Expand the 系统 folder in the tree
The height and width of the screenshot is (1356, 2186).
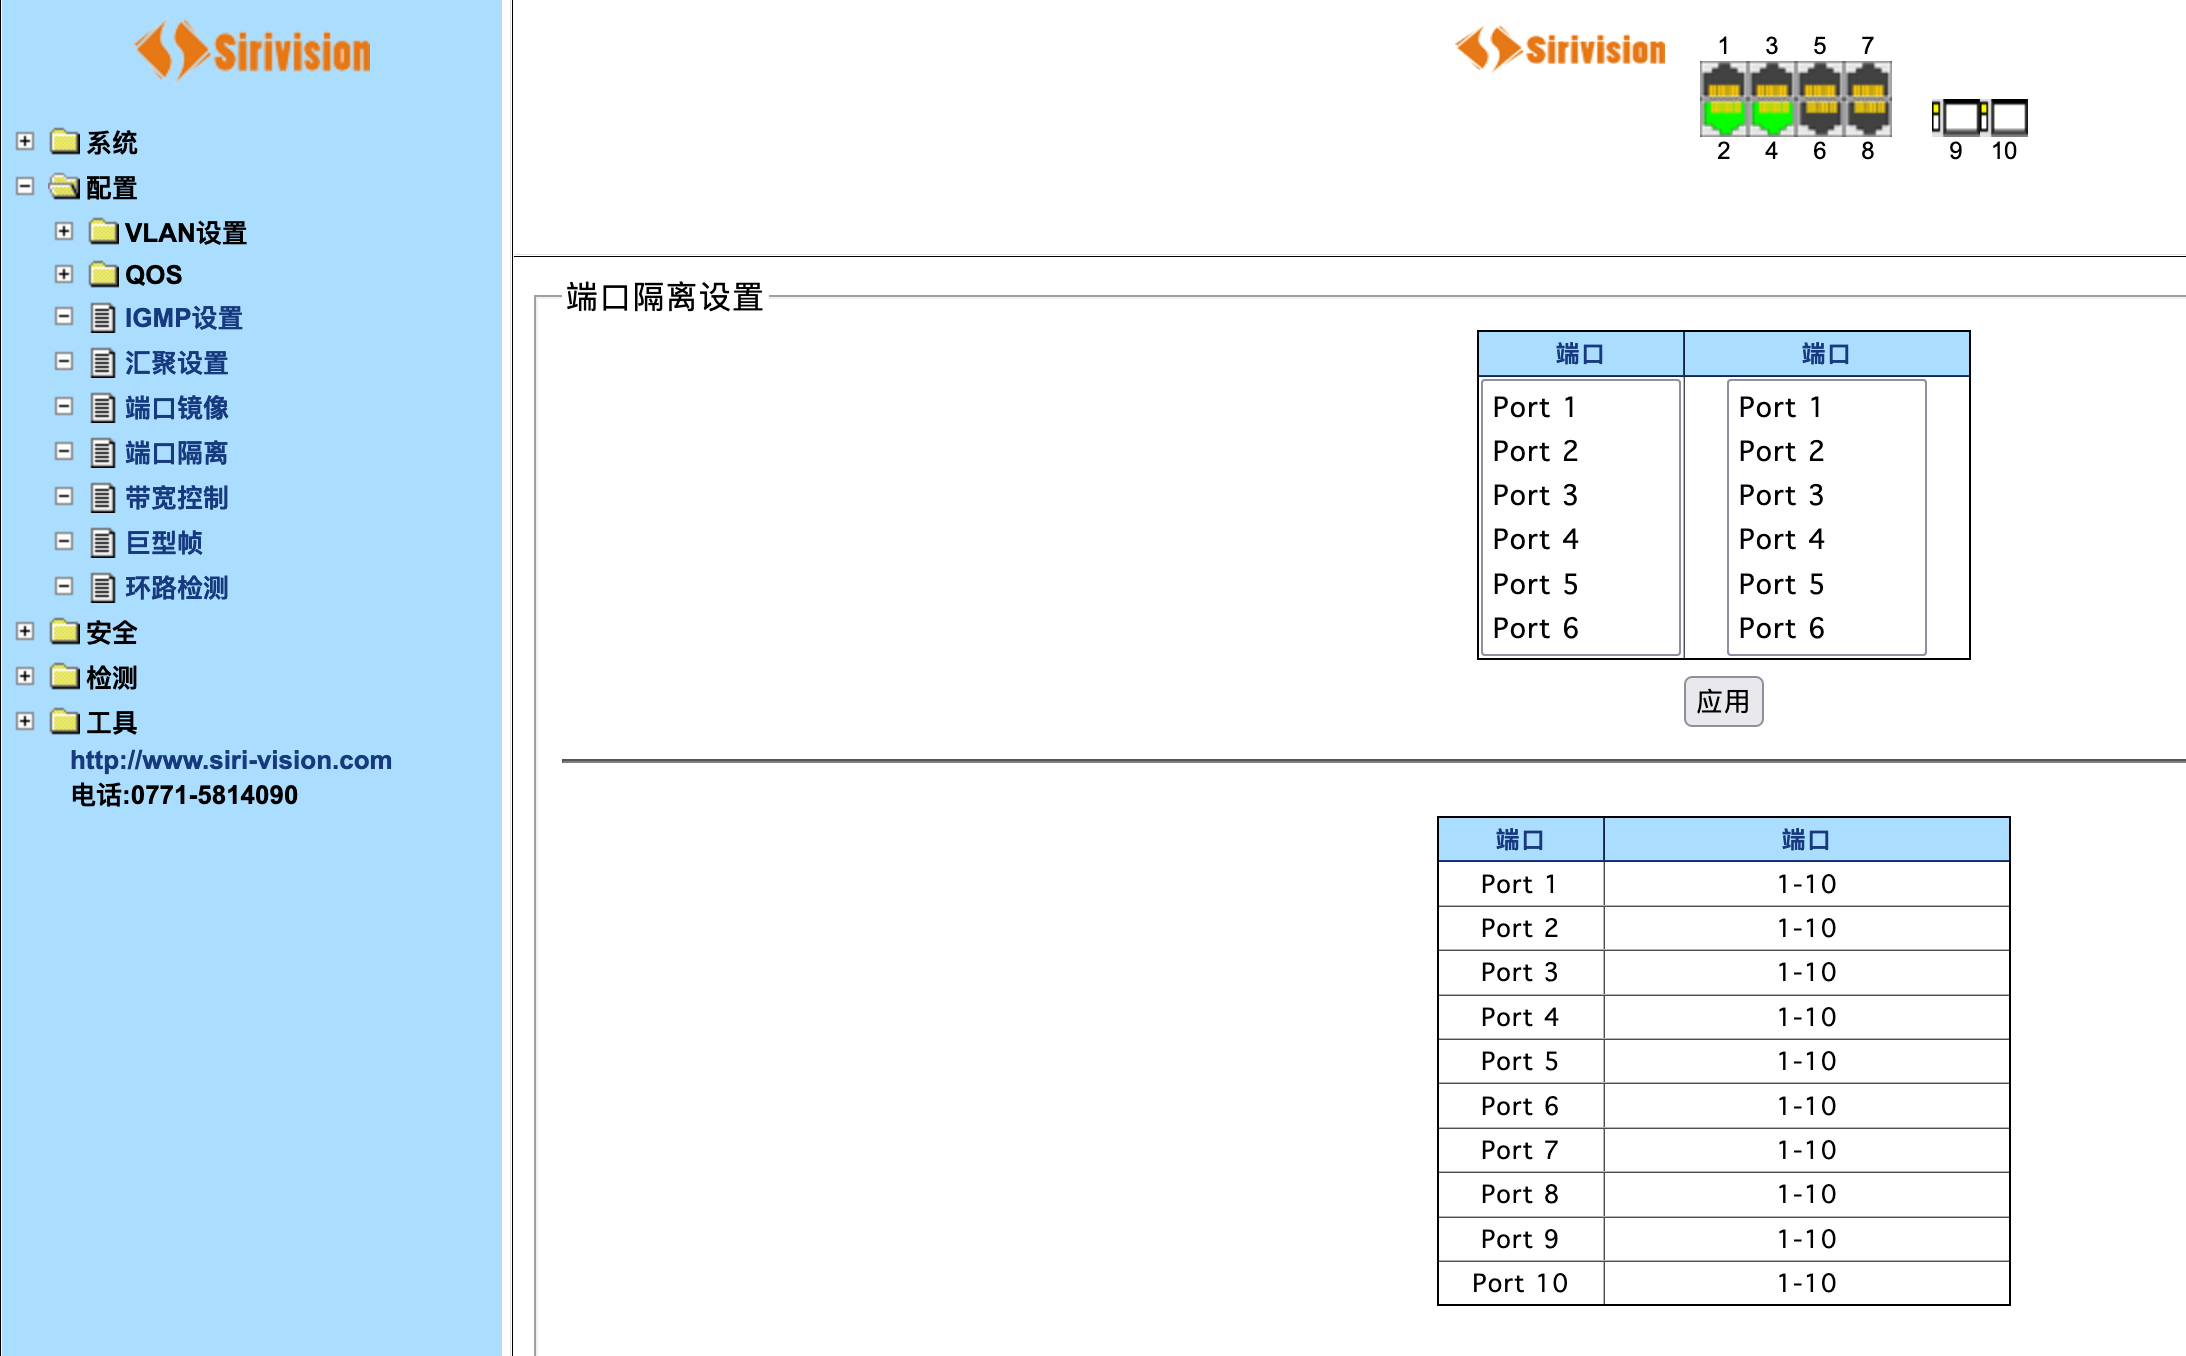click(25, 141)
